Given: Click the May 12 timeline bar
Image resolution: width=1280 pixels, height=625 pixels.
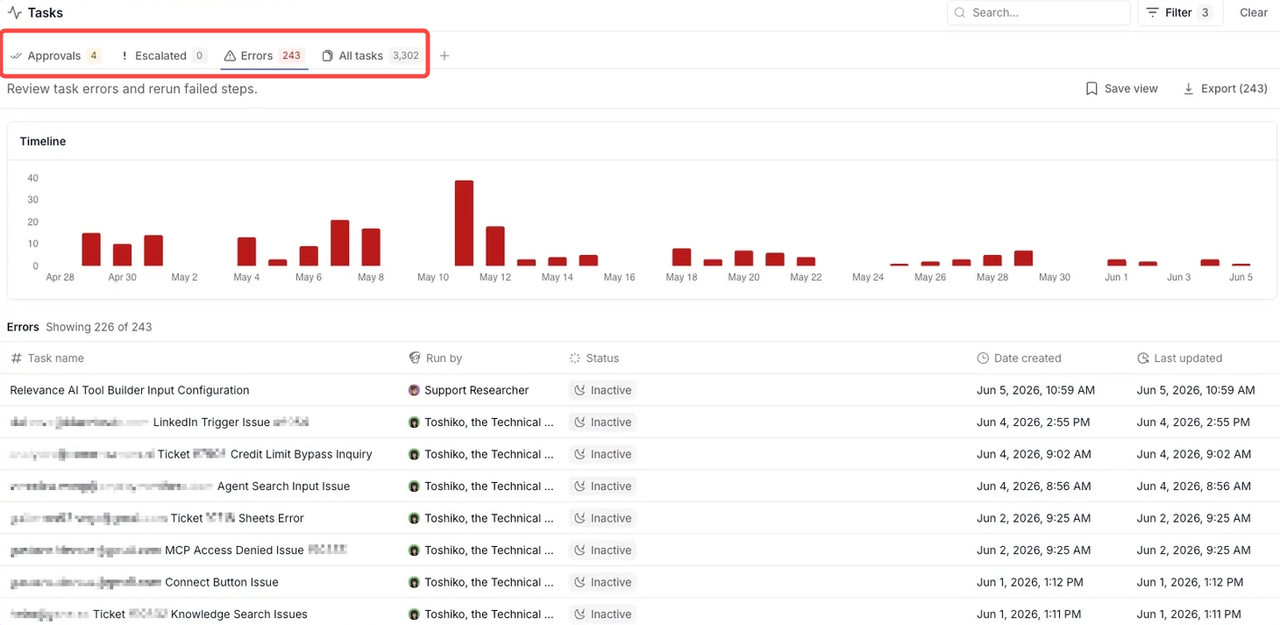Looking at the screenshot, I should coord(495,246).
